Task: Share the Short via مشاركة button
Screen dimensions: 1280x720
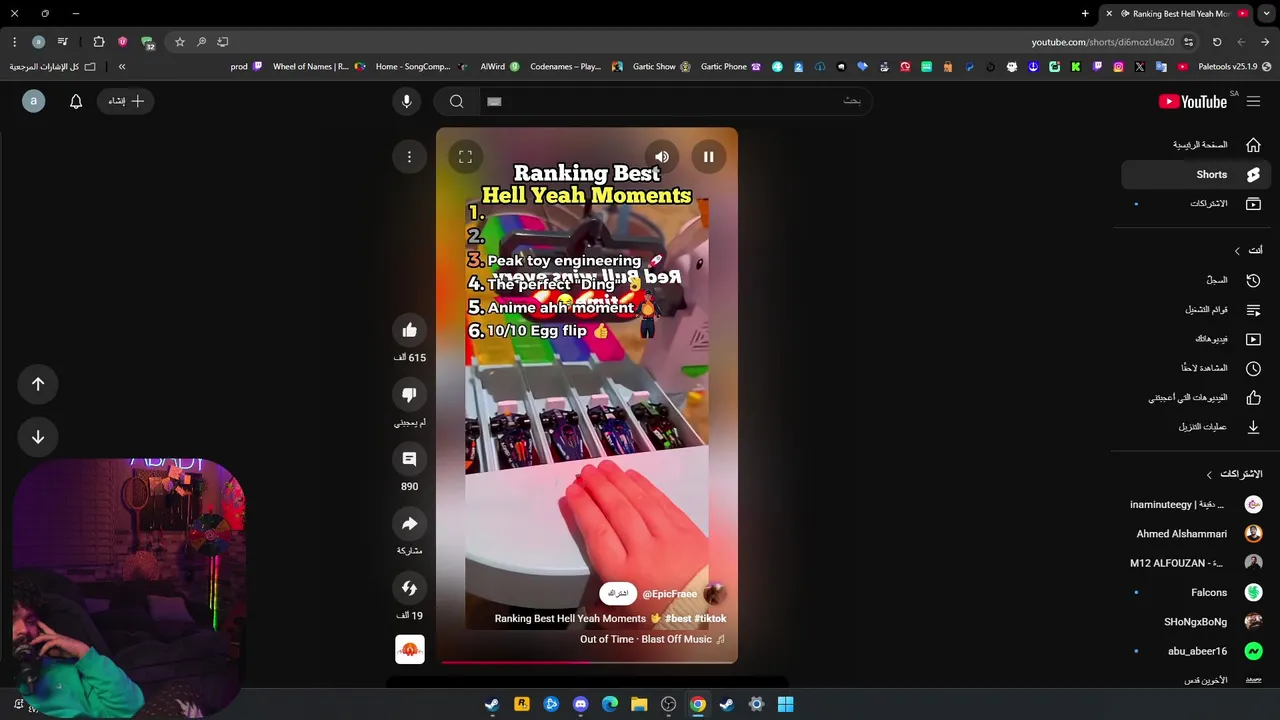Action: [409, 524]
